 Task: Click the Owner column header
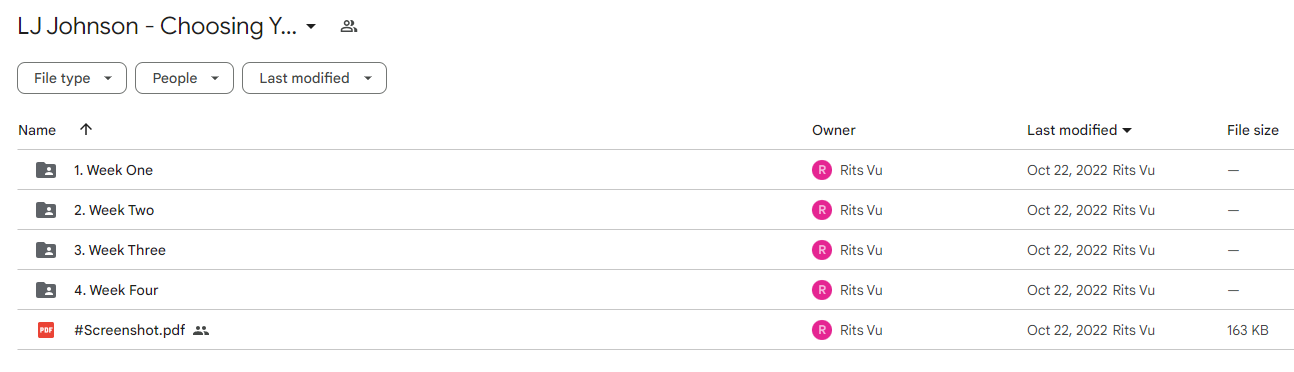tap(834, 130)
